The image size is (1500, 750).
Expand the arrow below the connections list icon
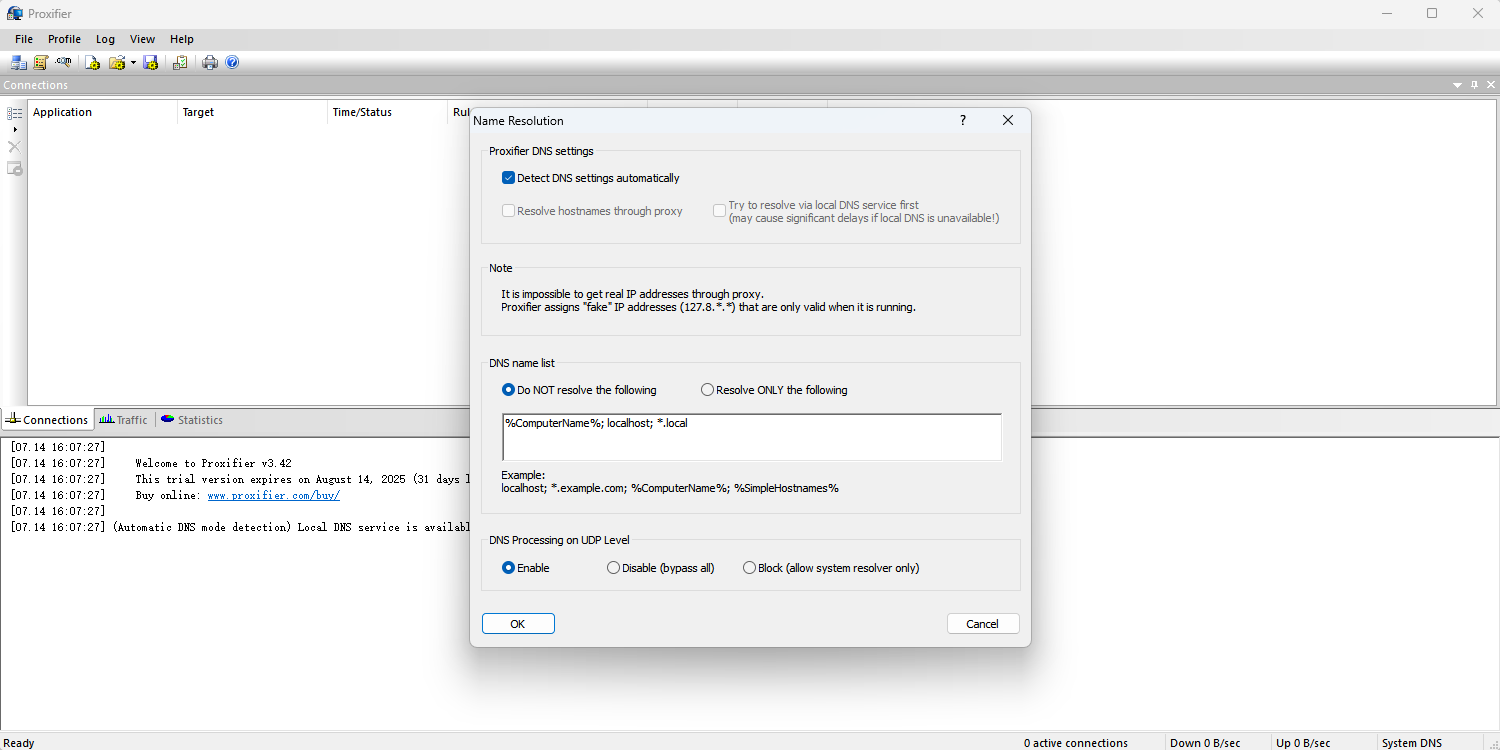tap(15, 130)
